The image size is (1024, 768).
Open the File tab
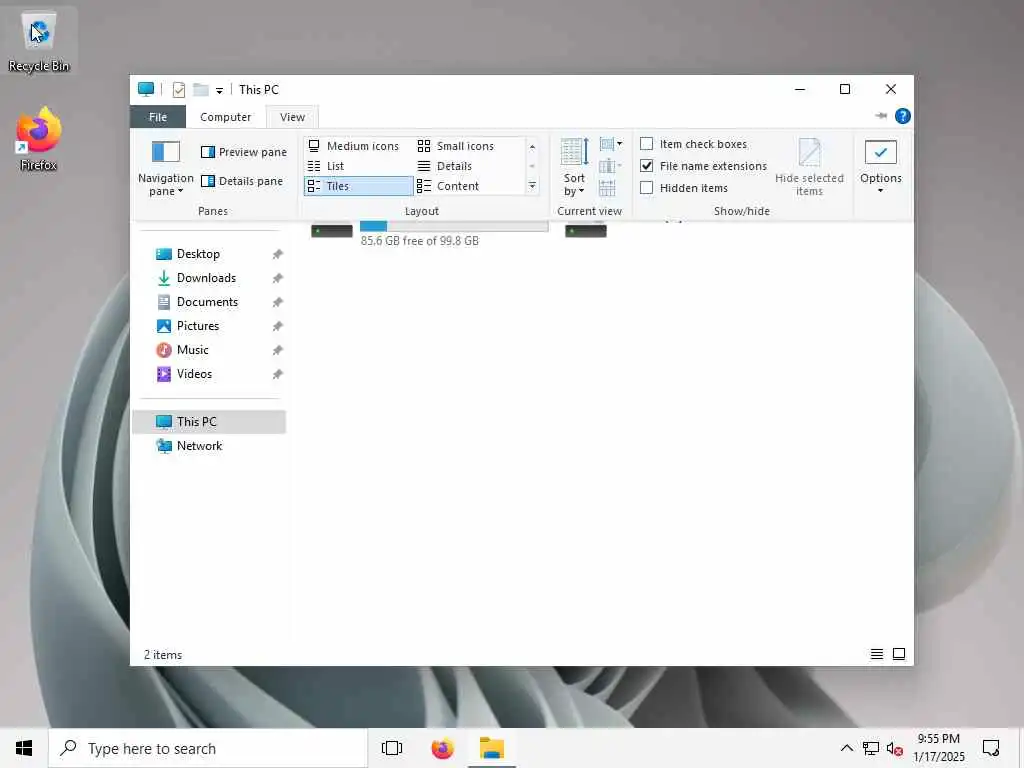[x=158, y=117]
